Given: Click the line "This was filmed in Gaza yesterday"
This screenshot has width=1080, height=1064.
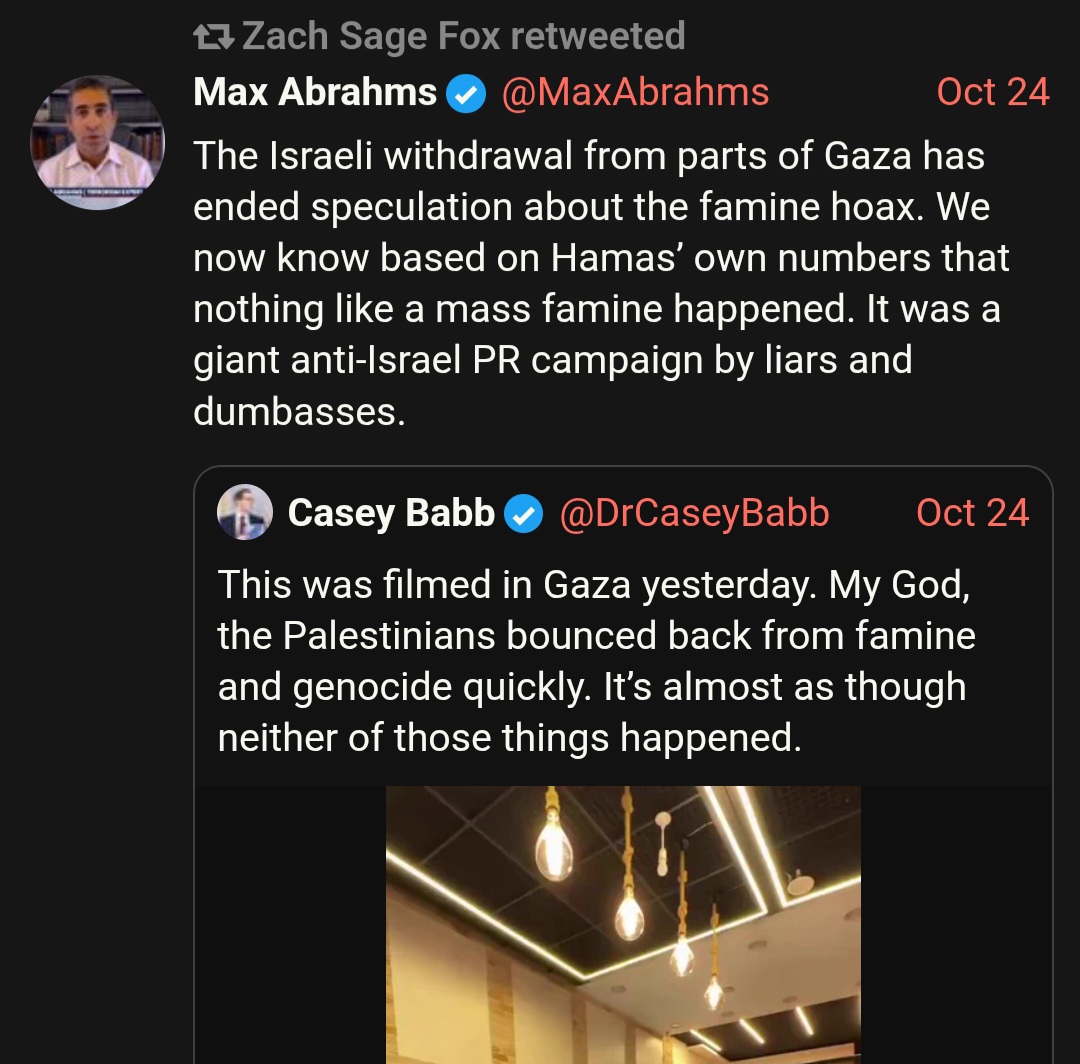Looking at the screenshot, I should pos(593,585).
